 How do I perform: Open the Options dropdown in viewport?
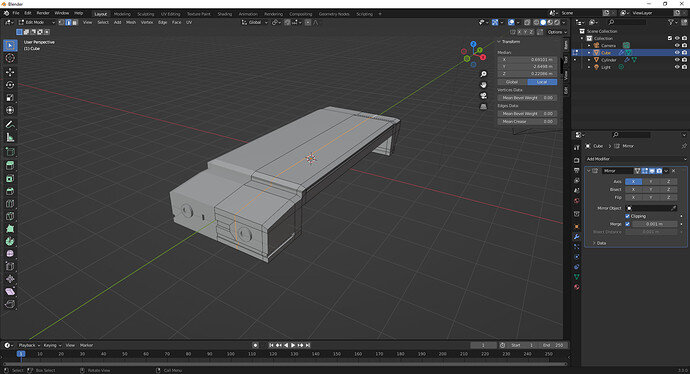point(557,32)
